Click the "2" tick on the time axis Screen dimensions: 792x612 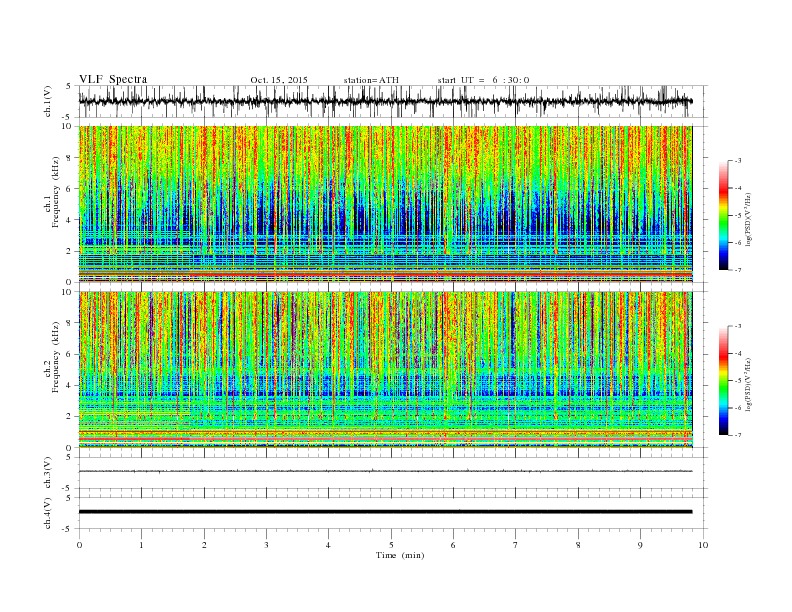(204, 545)
